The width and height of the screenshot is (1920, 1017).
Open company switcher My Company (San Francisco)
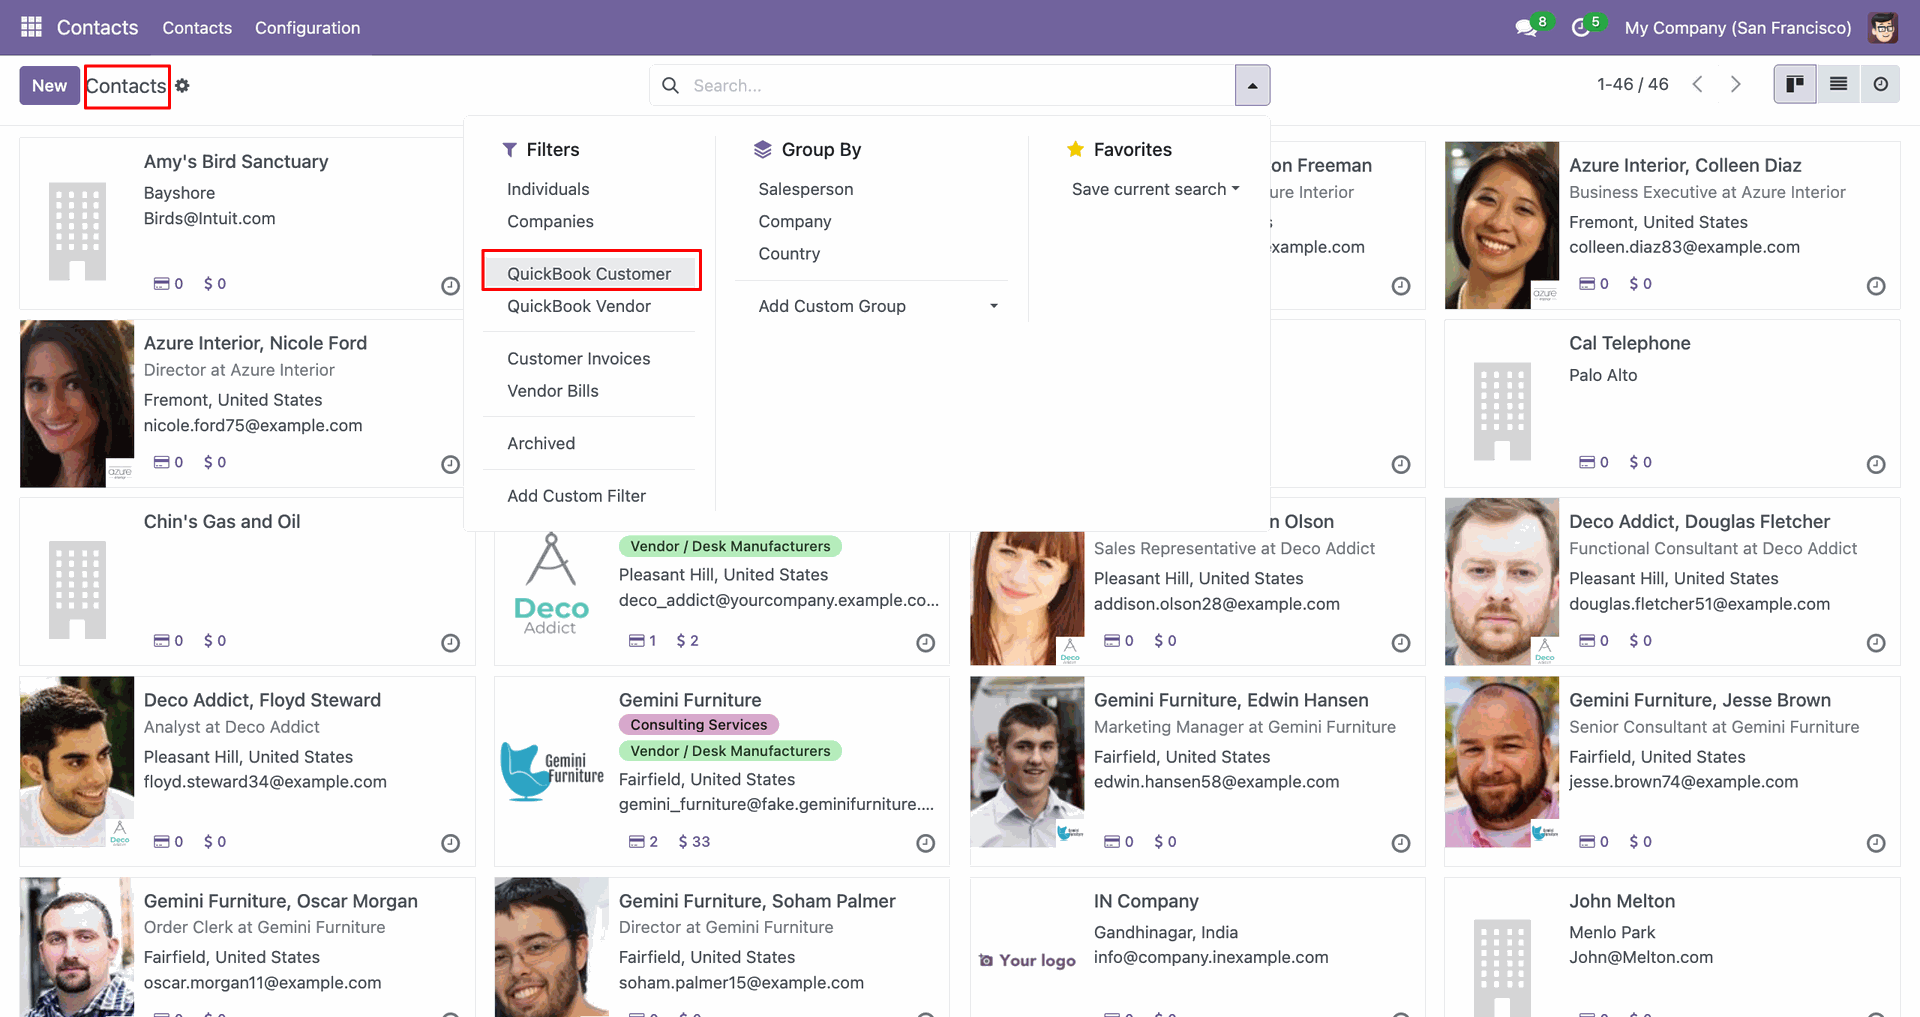point(1738,28)
